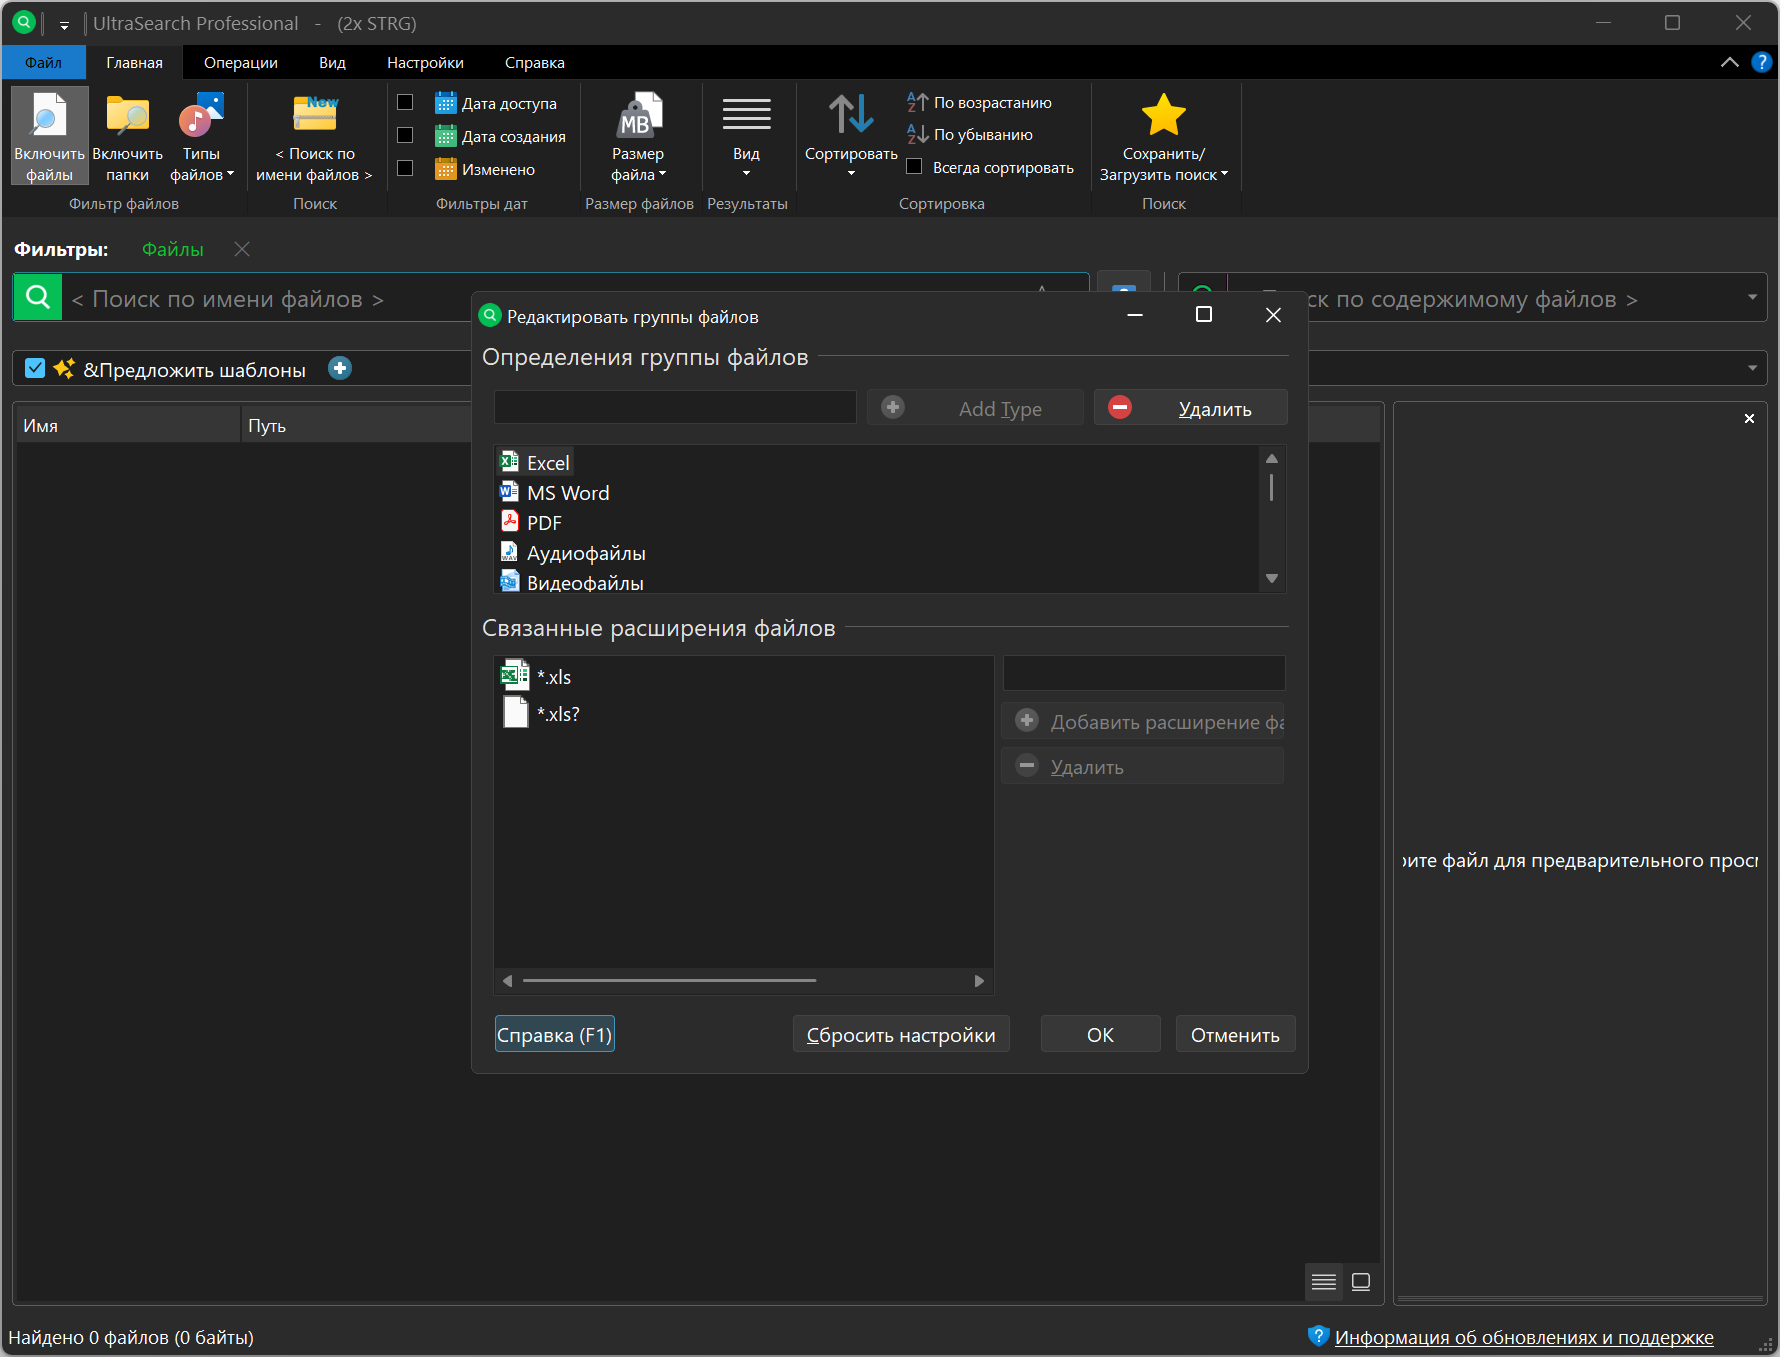Switch to the Настройки tab
This screenshot has width=1780, height=1357.
point(425,62)
